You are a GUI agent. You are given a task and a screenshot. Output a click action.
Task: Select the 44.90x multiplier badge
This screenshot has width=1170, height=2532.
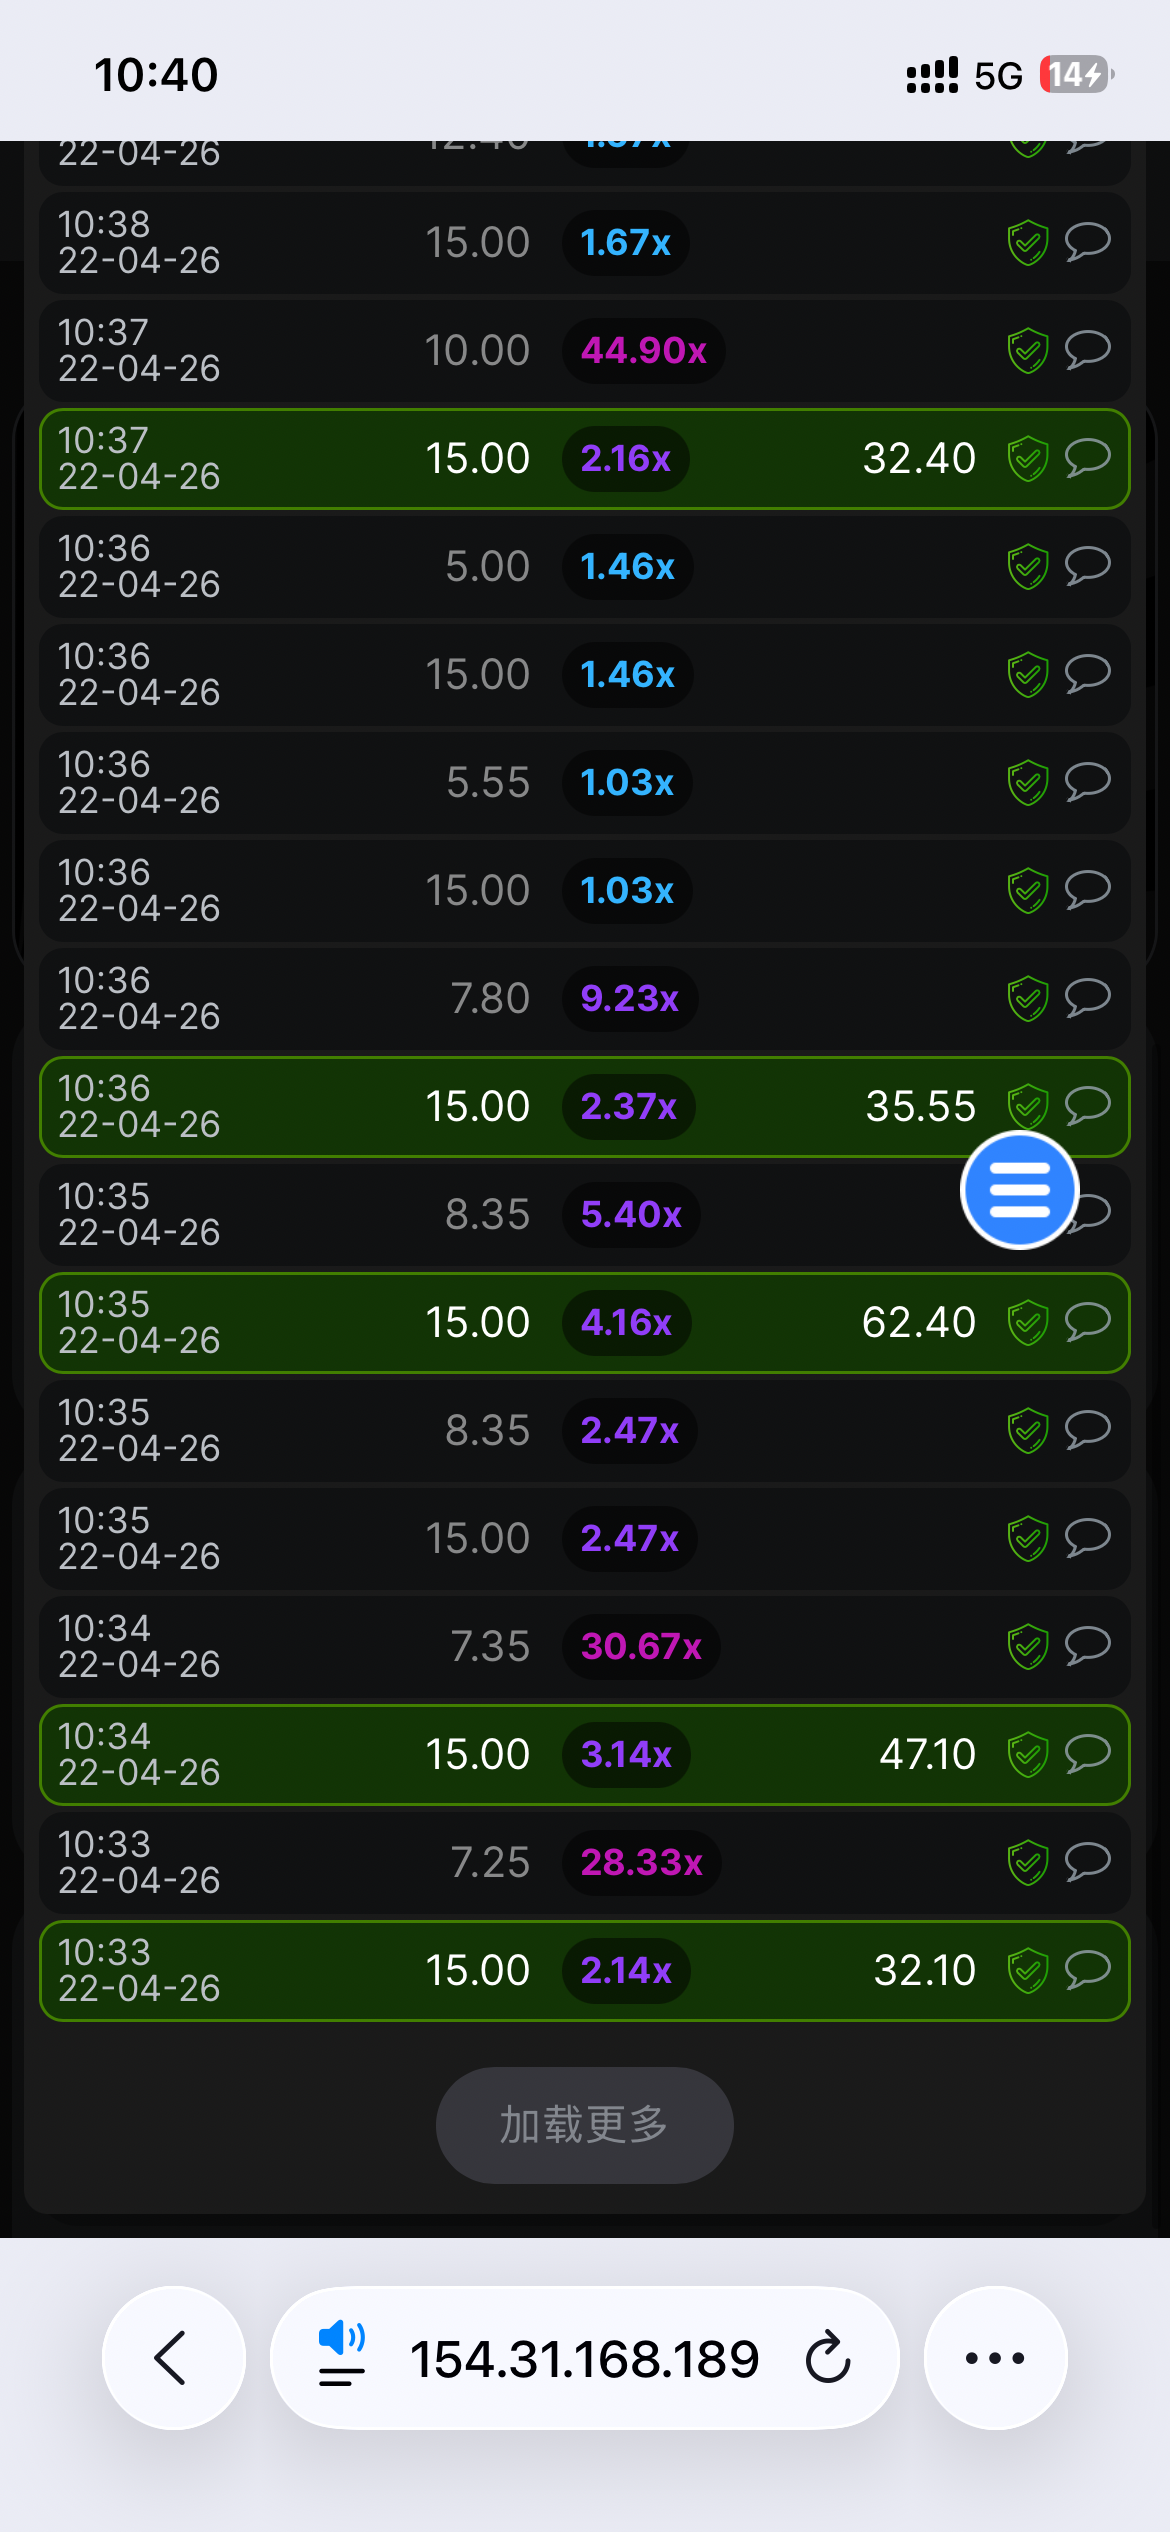pyautogui.click(x=644, y=351)
